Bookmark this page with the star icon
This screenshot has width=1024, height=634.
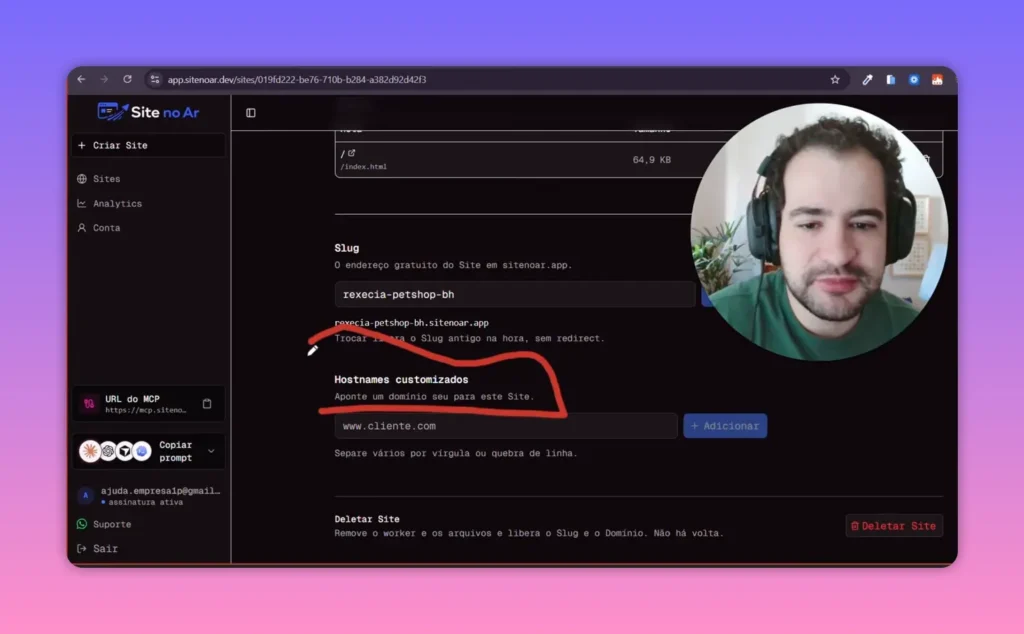(x=835, y=80)
